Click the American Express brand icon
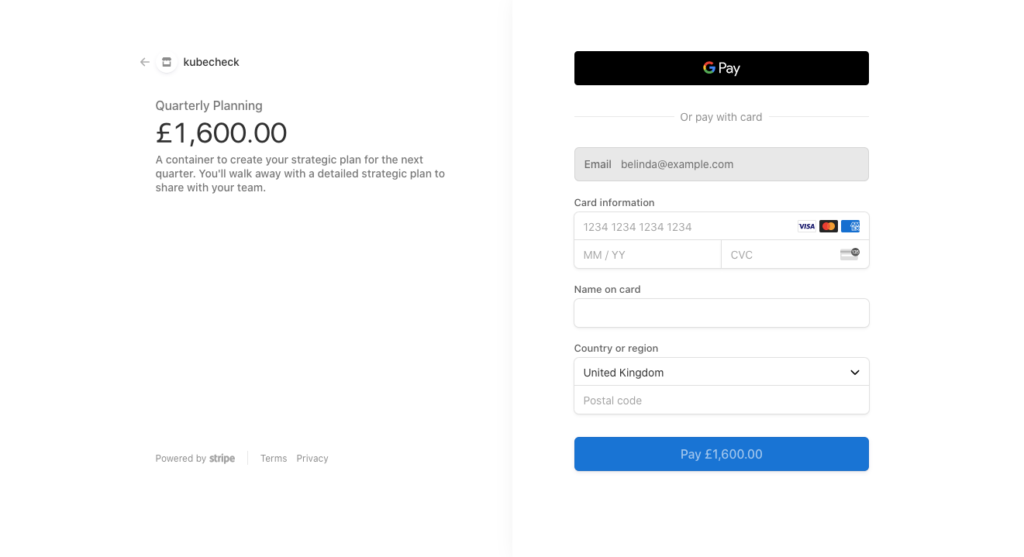This screenshot has height=557, width=1024. click(850, 226)
